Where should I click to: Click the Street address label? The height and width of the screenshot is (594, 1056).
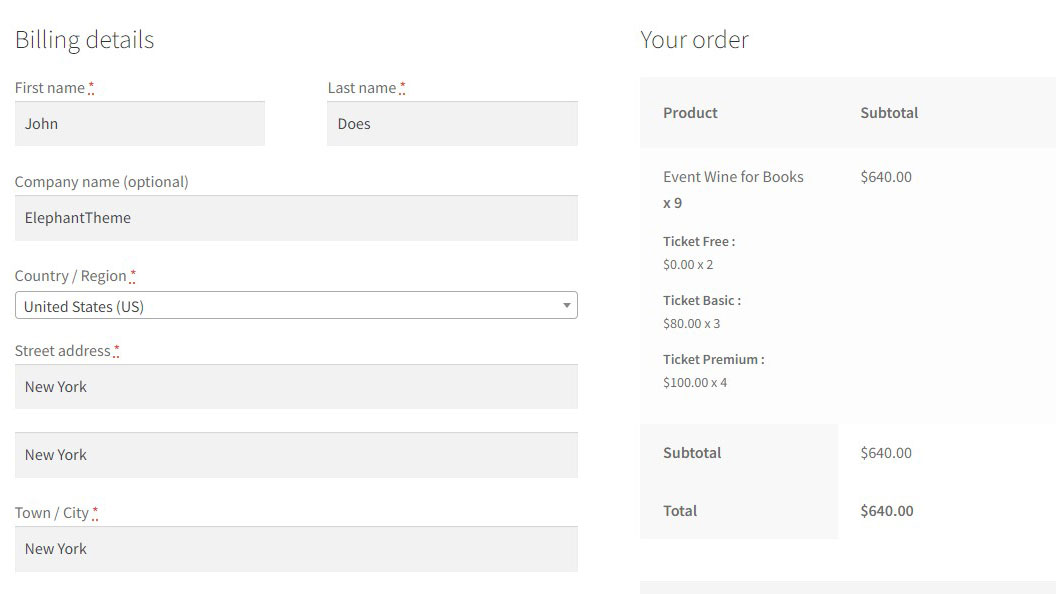point(62,351)
